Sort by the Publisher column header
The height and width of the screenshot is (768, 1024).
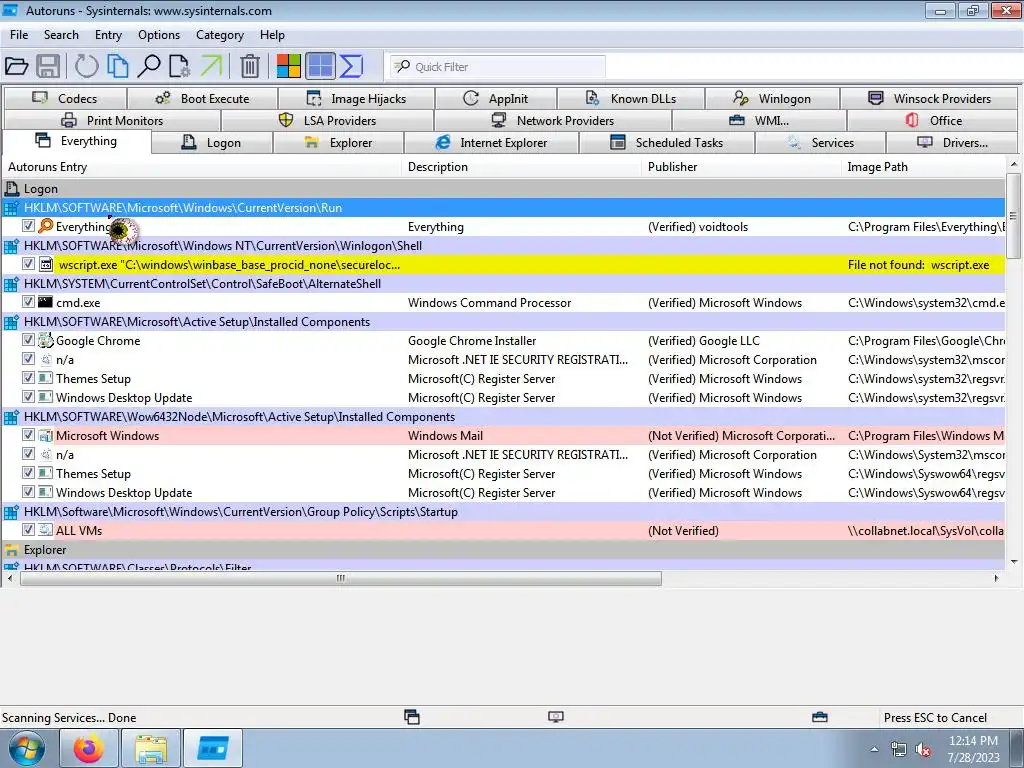click(x=741, y=167)
